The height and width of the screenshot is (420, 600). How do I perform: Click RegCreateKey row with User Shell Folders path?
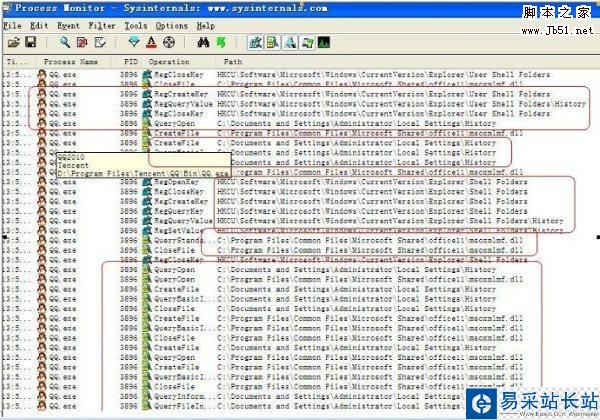pos(300,94)
